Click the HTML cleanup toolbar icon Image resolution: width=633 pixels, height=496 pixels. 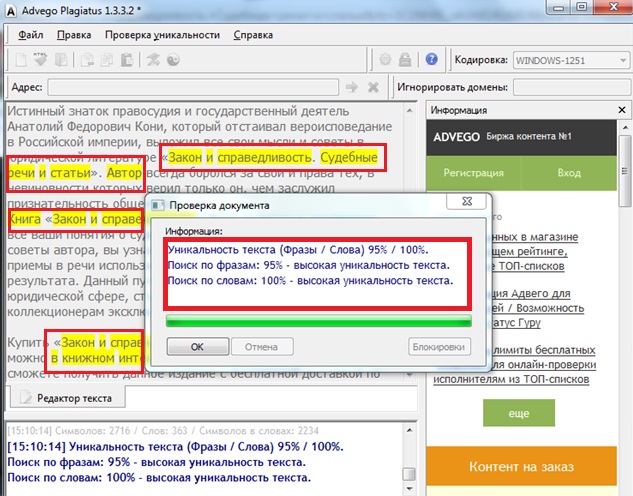pyautogui.click(x=40, y=60)
